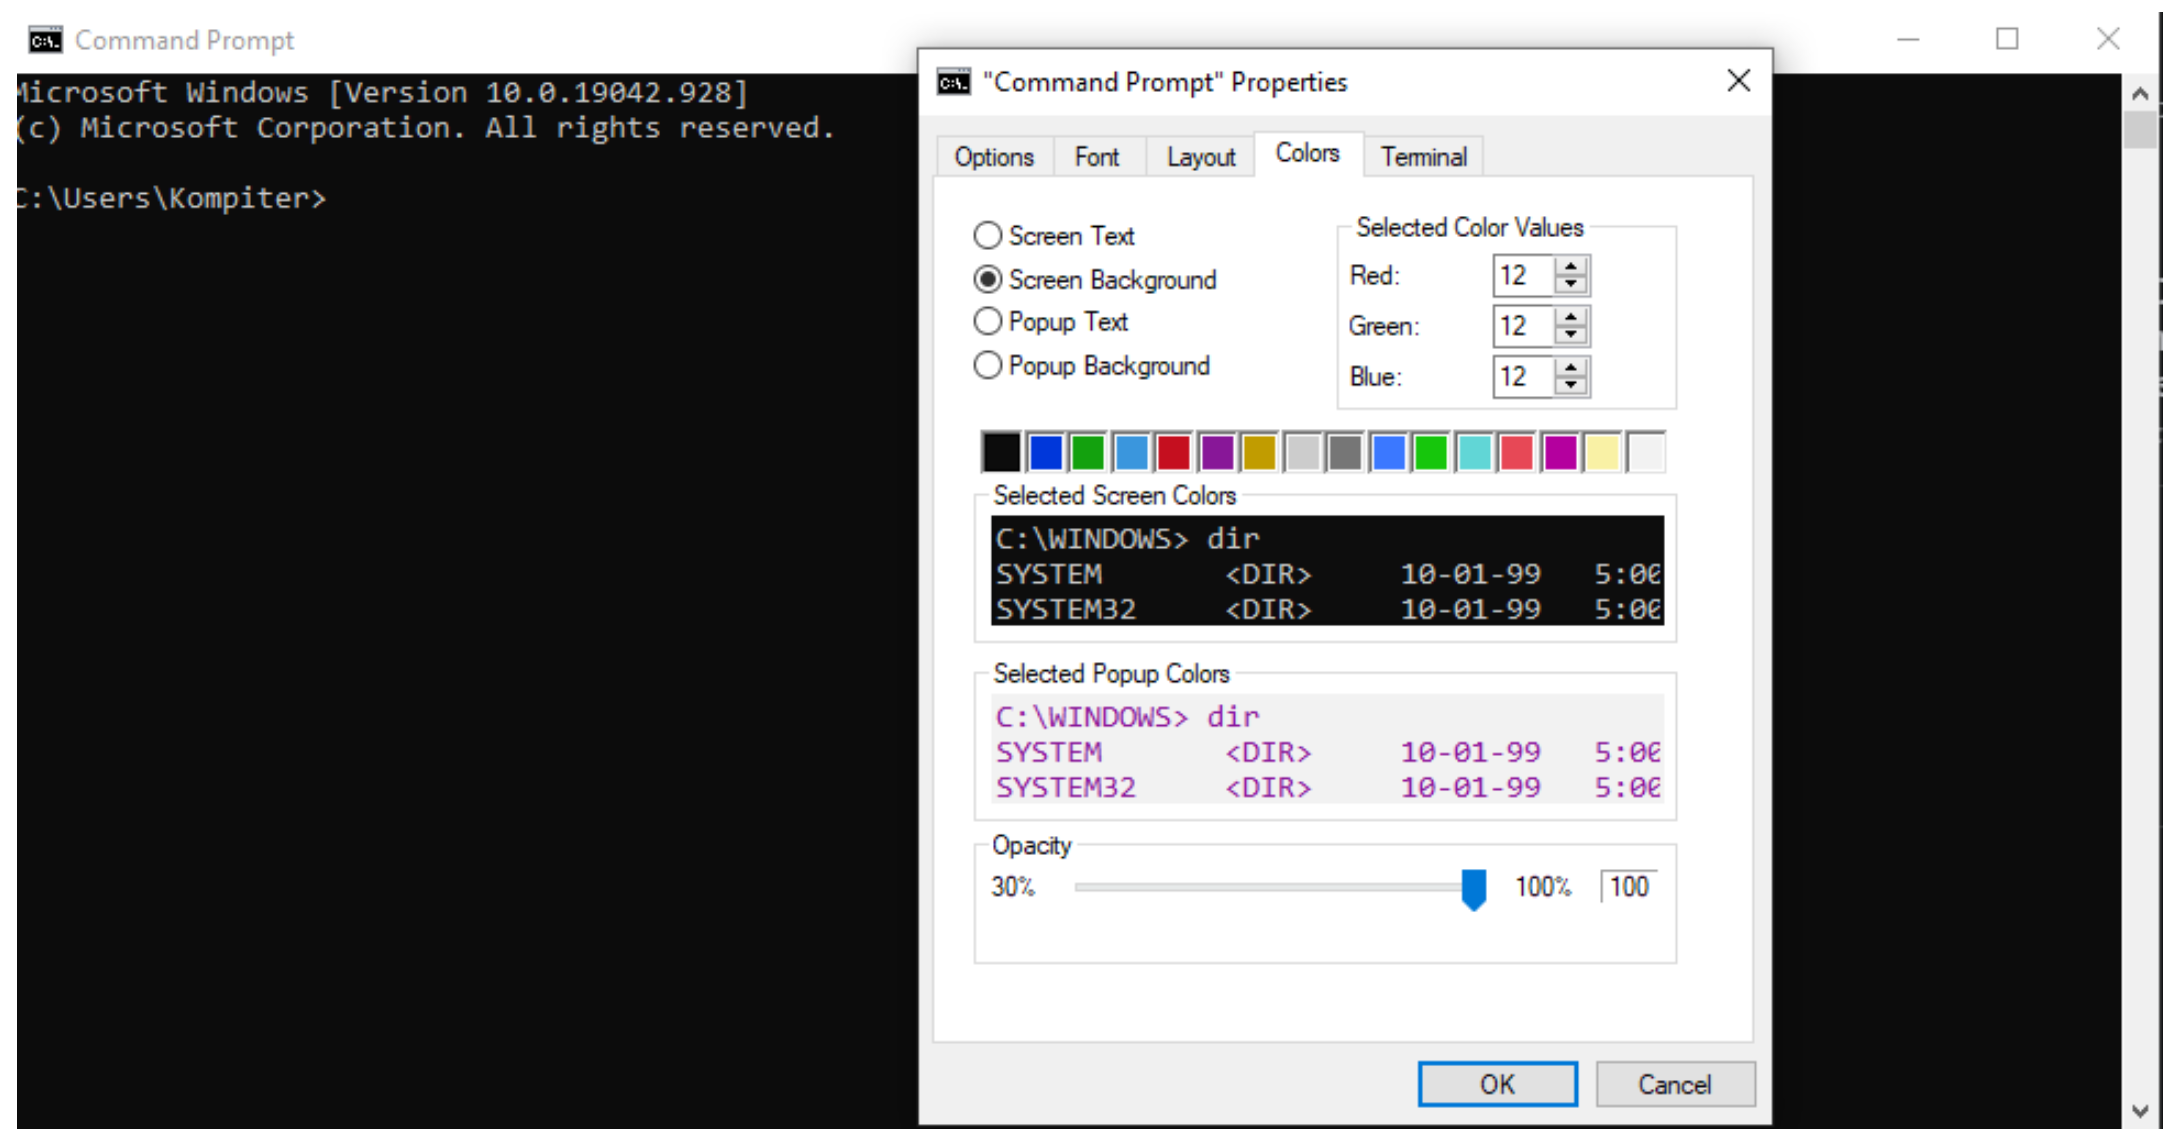Open the Layout tab
Screen dimensions: 2184x1144
pos(1201,157)
